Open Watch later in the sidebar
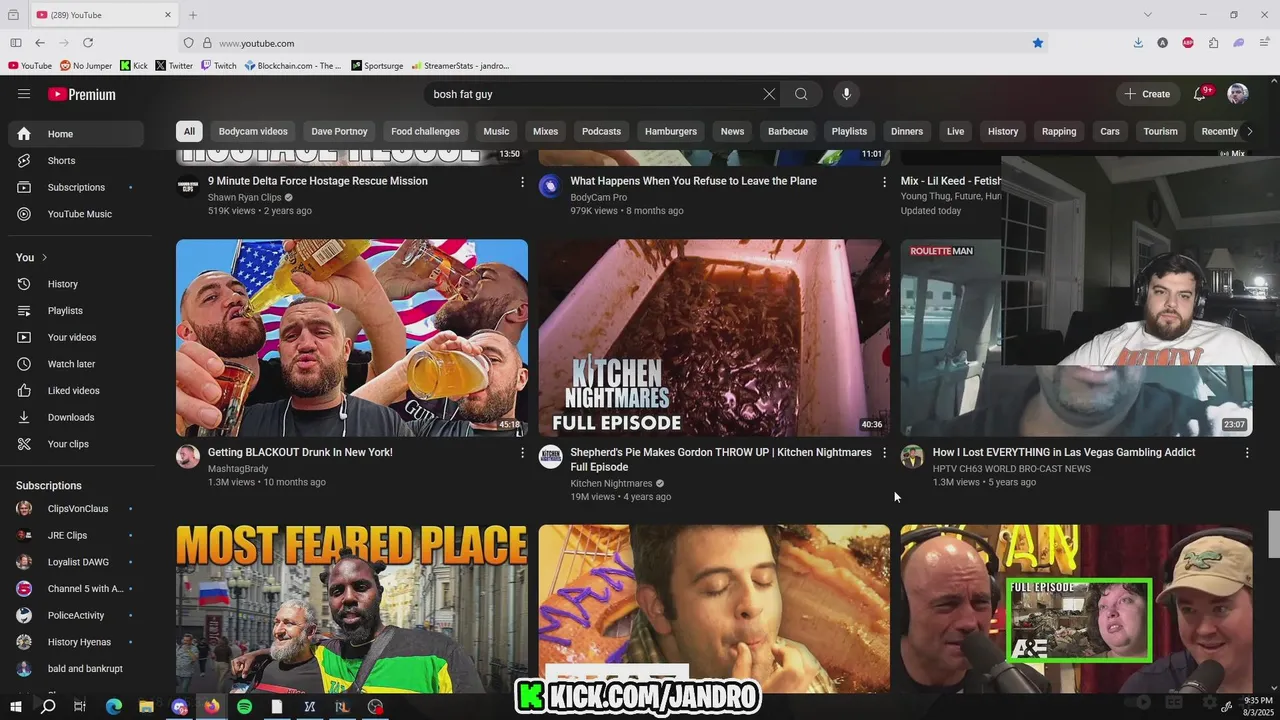 76,364
